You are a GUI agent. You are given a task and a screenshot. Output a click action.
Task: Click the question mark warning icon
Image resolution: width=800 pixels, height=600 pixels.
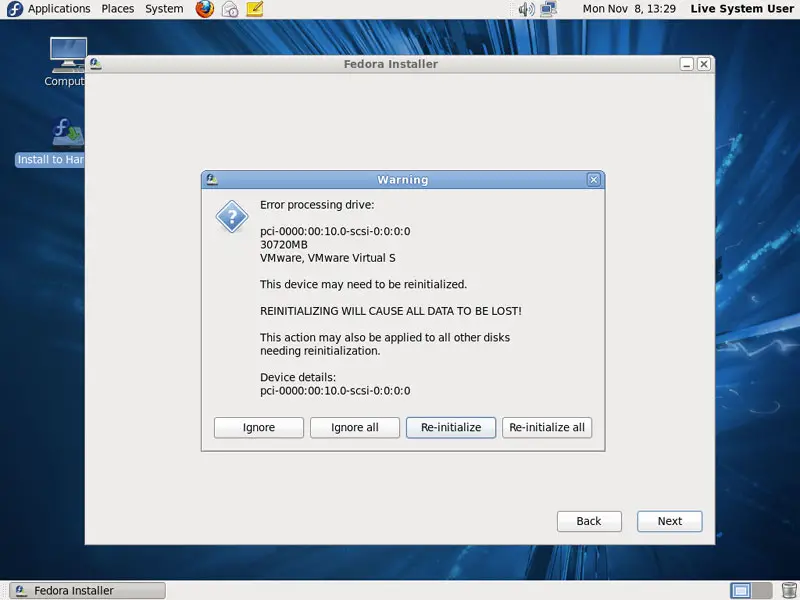[x=232, y=217]
